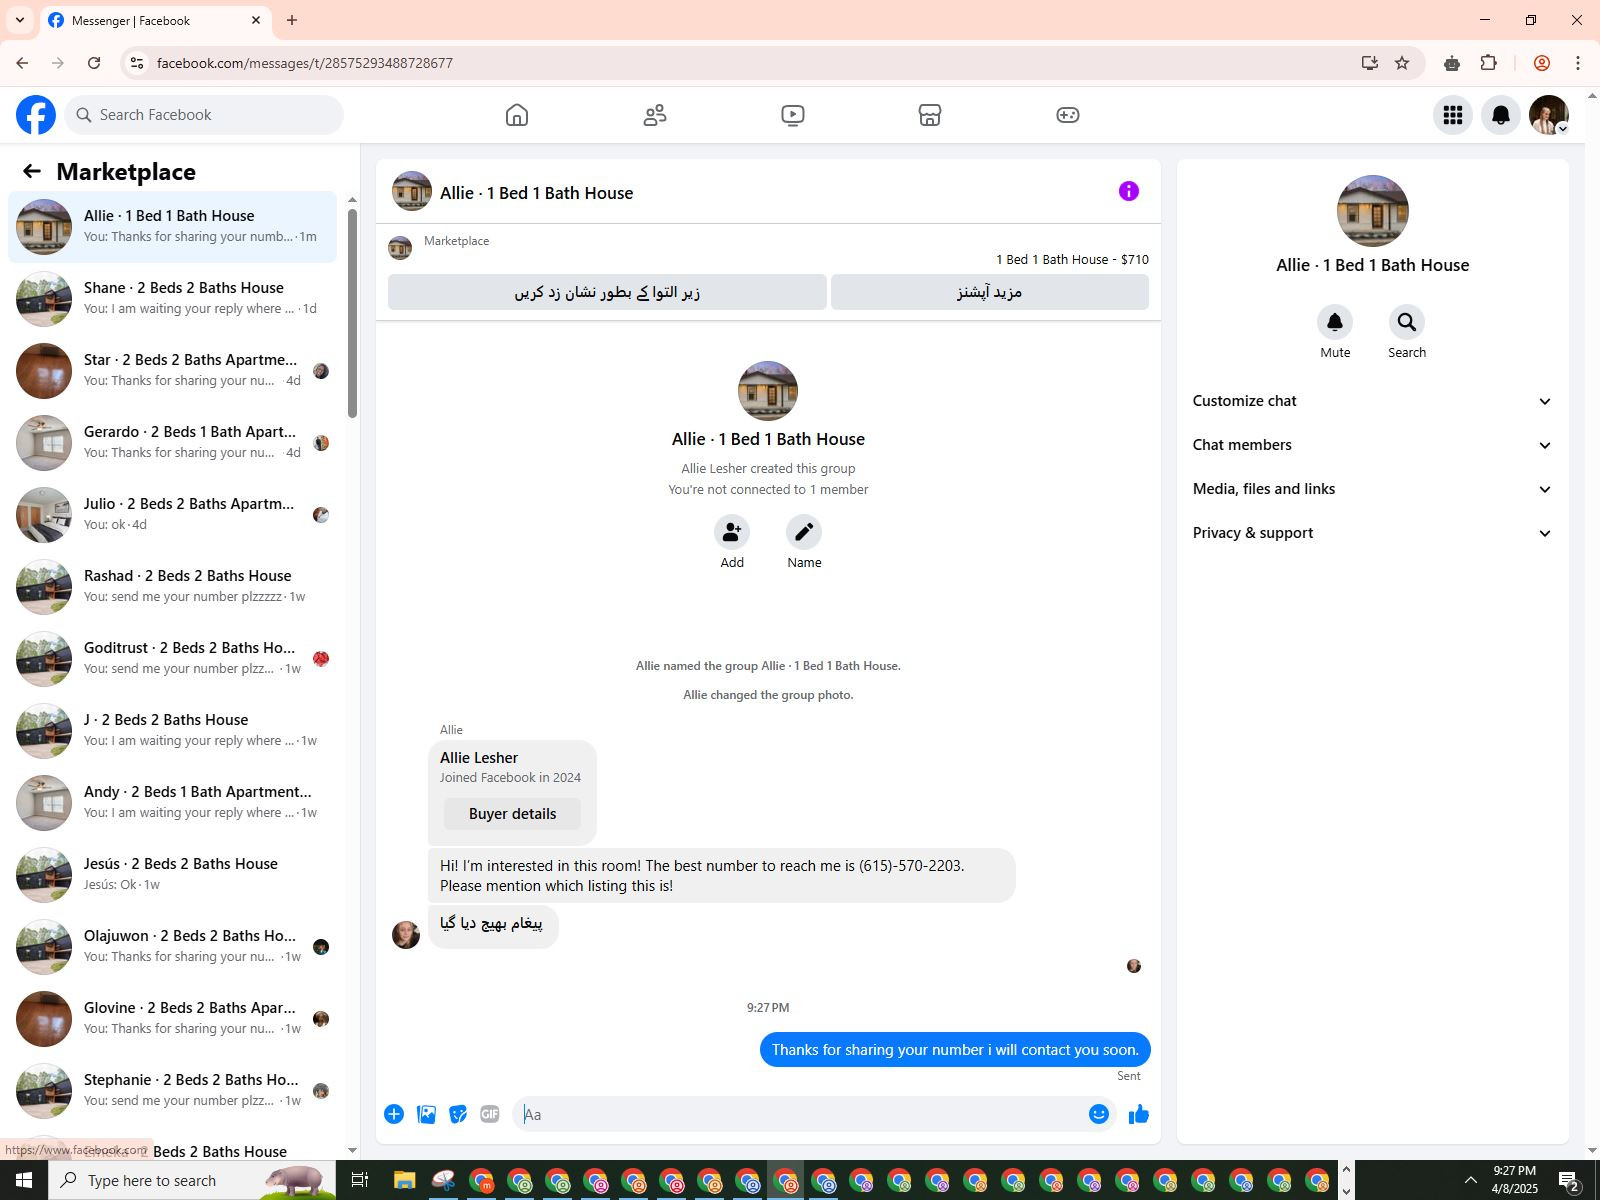This screenshot has height=1200, width=1600.
Task: Show hidden system tray icons chevron
Action: click(x=1470, y=1180)
